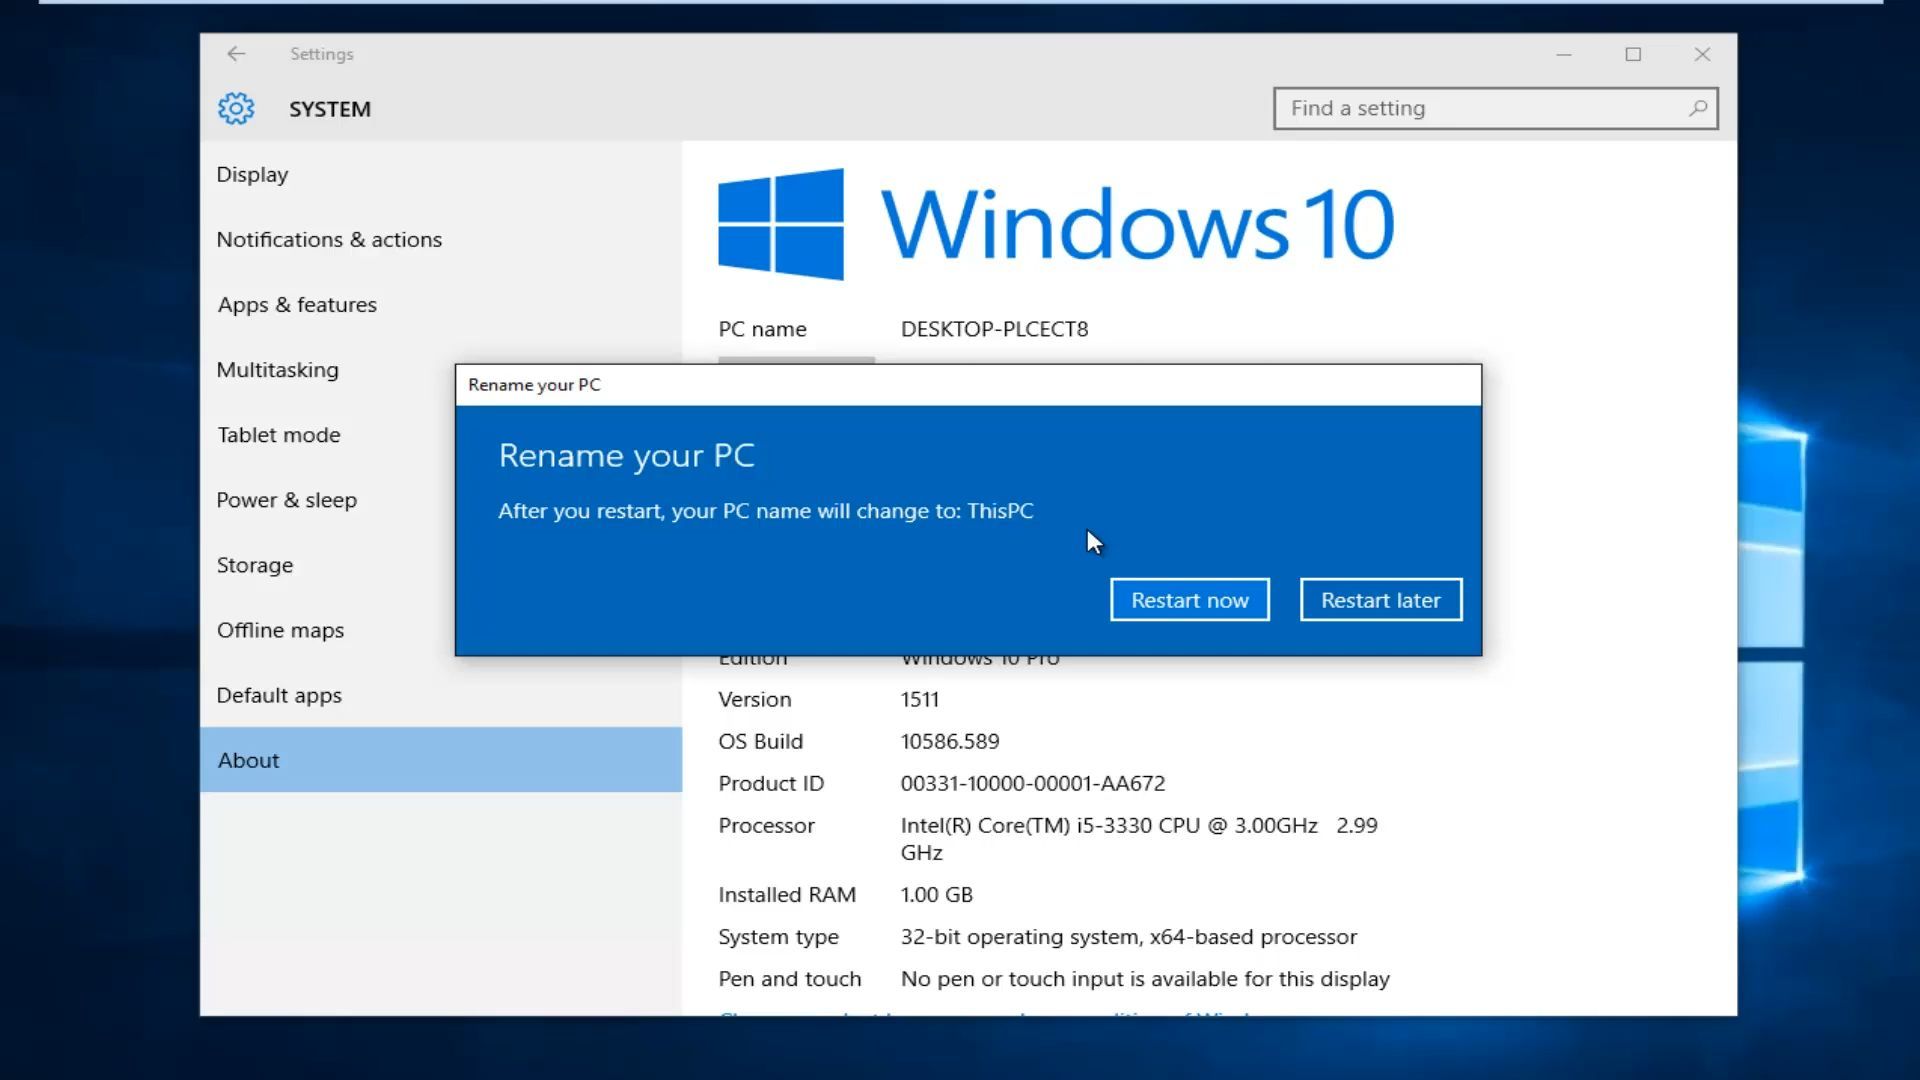
Task: Click the search magnifier icon
Action: coord(1698,108)
